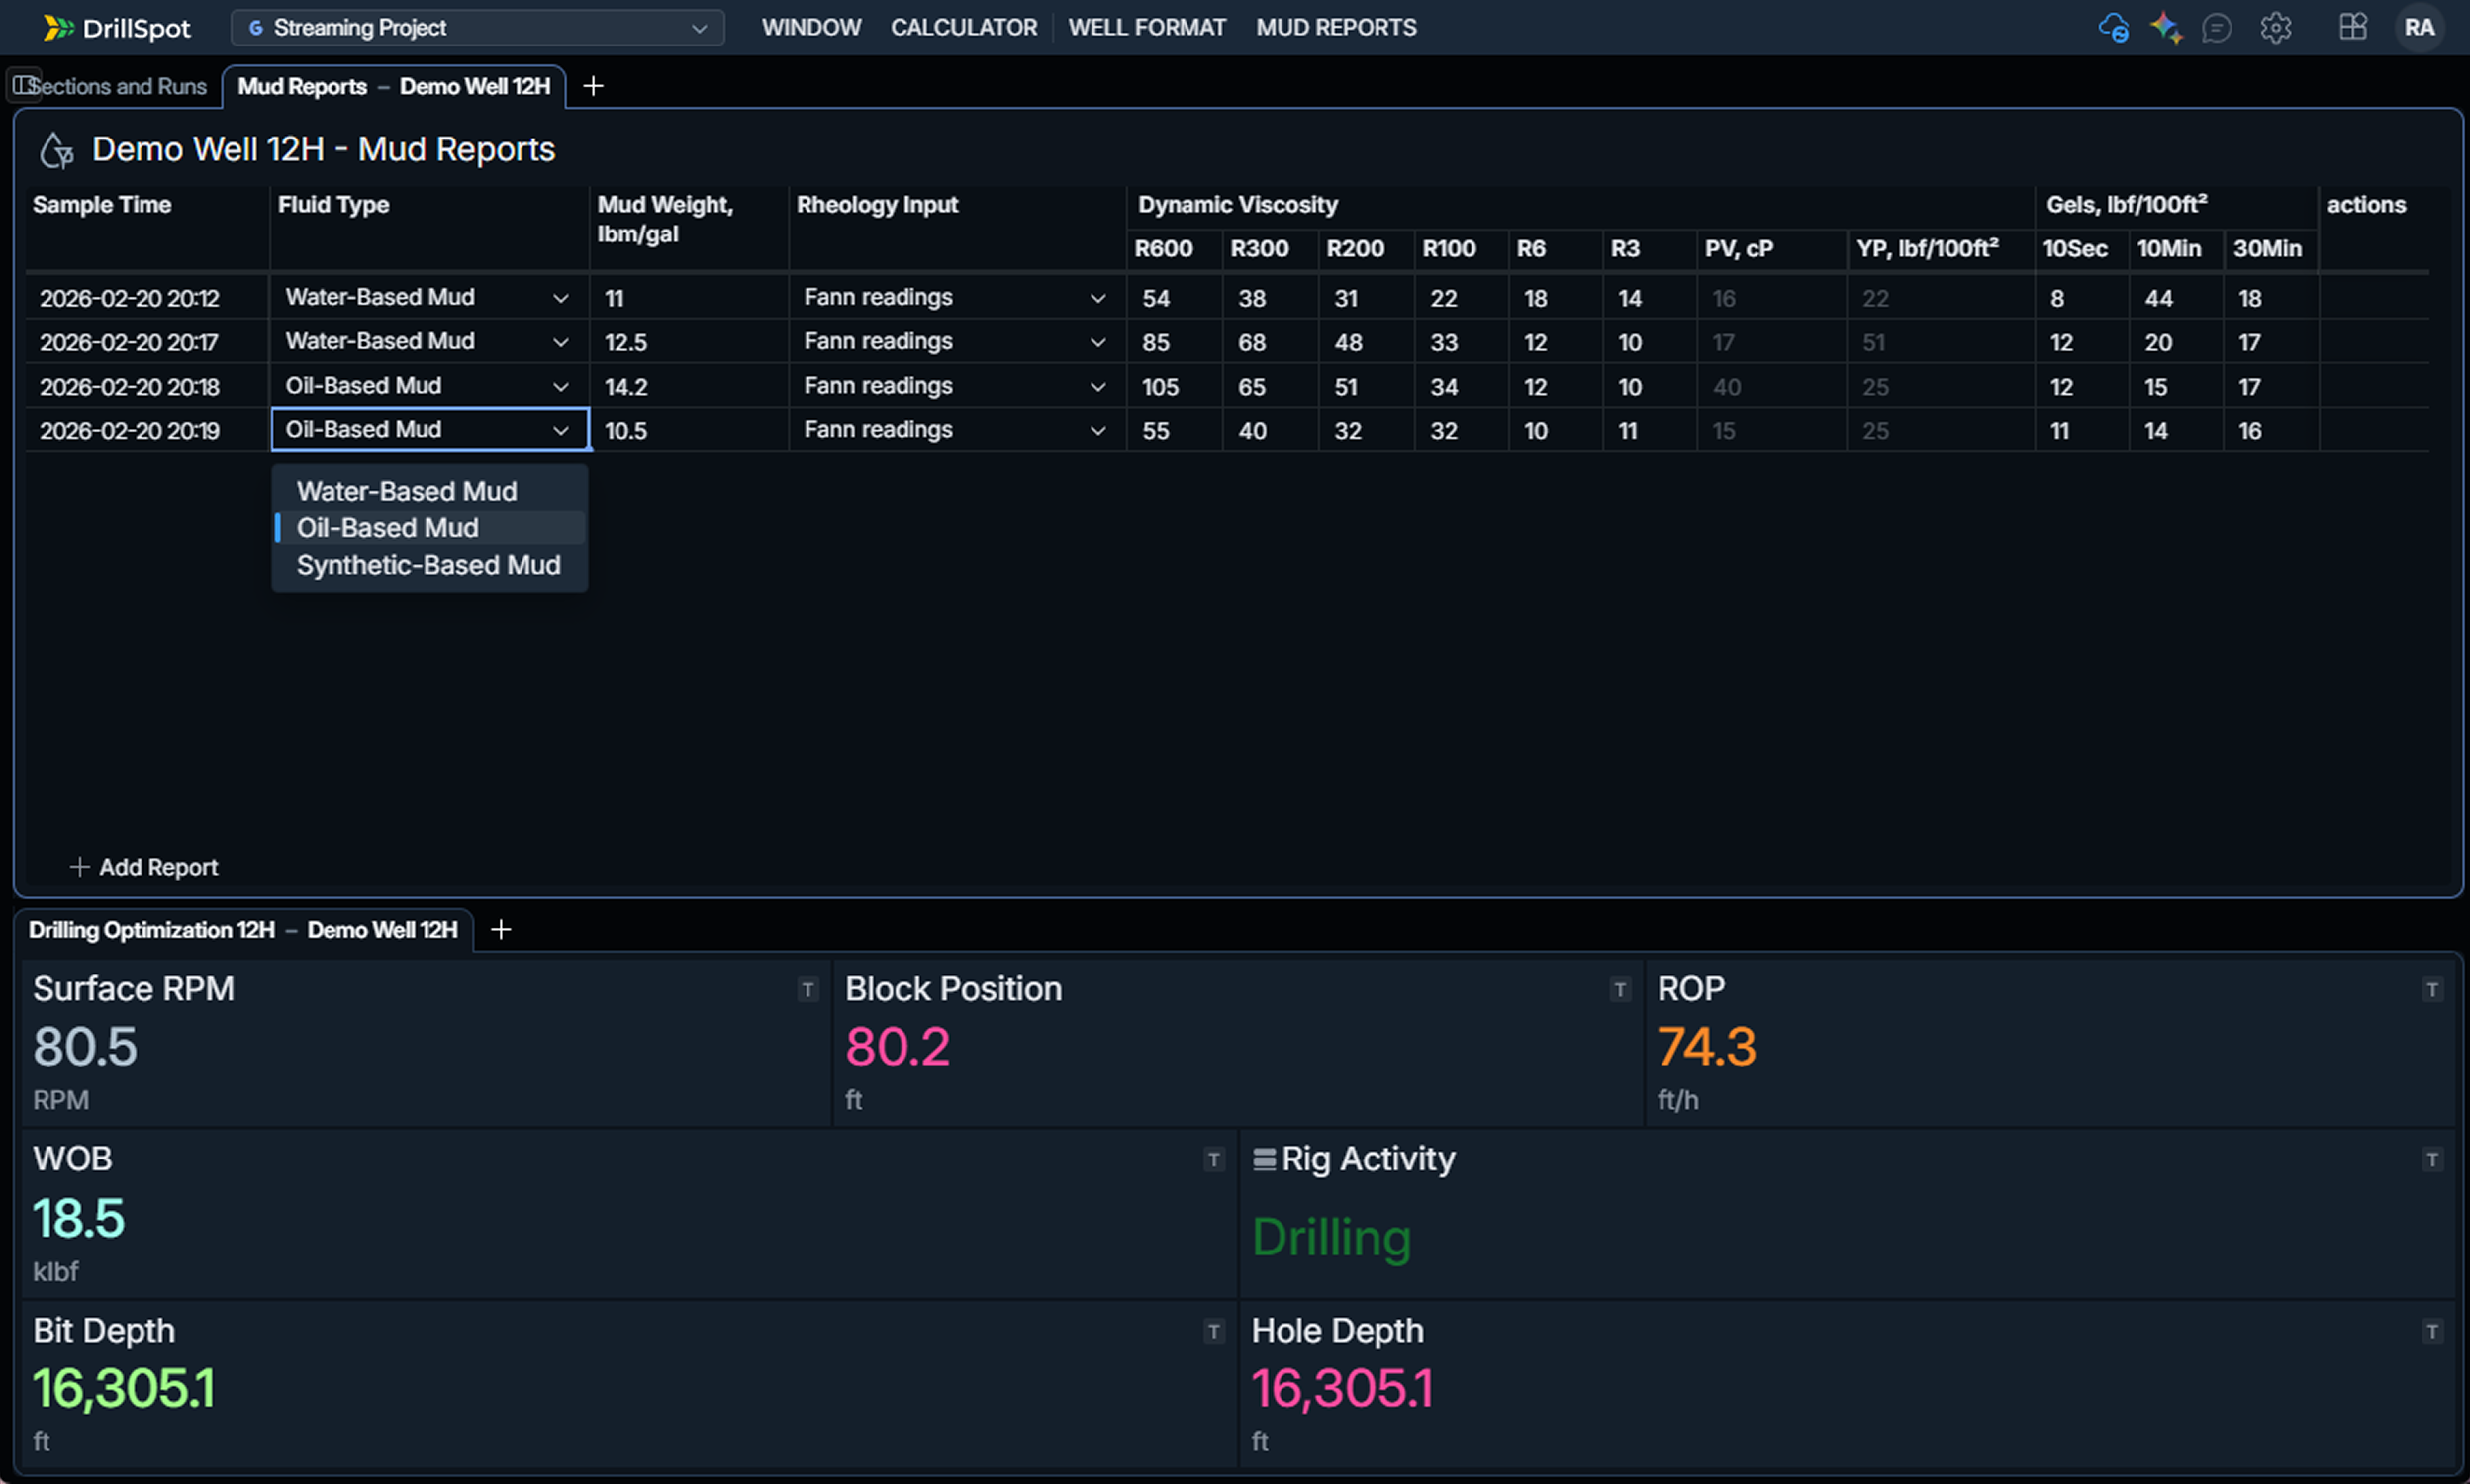Click the T icon on ROP widget
The image size is (2470, 1484).
[2431, 990]
